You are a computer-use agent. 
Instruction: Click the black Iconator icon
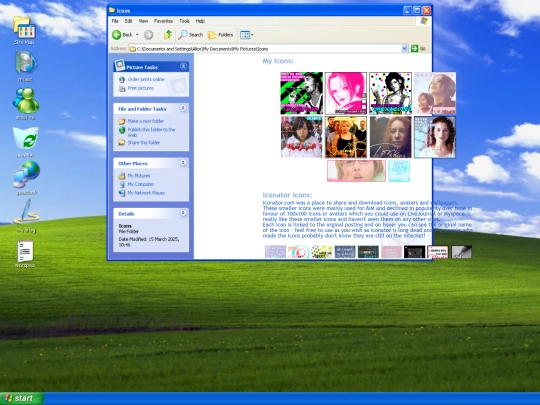click(x=414, y=252)
